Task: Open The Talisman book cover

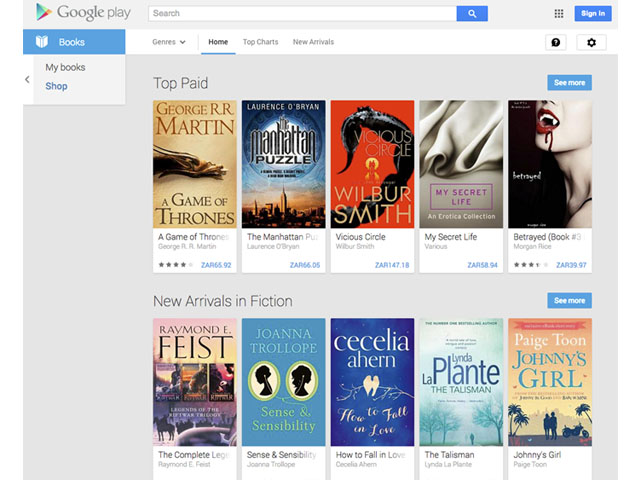Action: click(x=461, y=382)
